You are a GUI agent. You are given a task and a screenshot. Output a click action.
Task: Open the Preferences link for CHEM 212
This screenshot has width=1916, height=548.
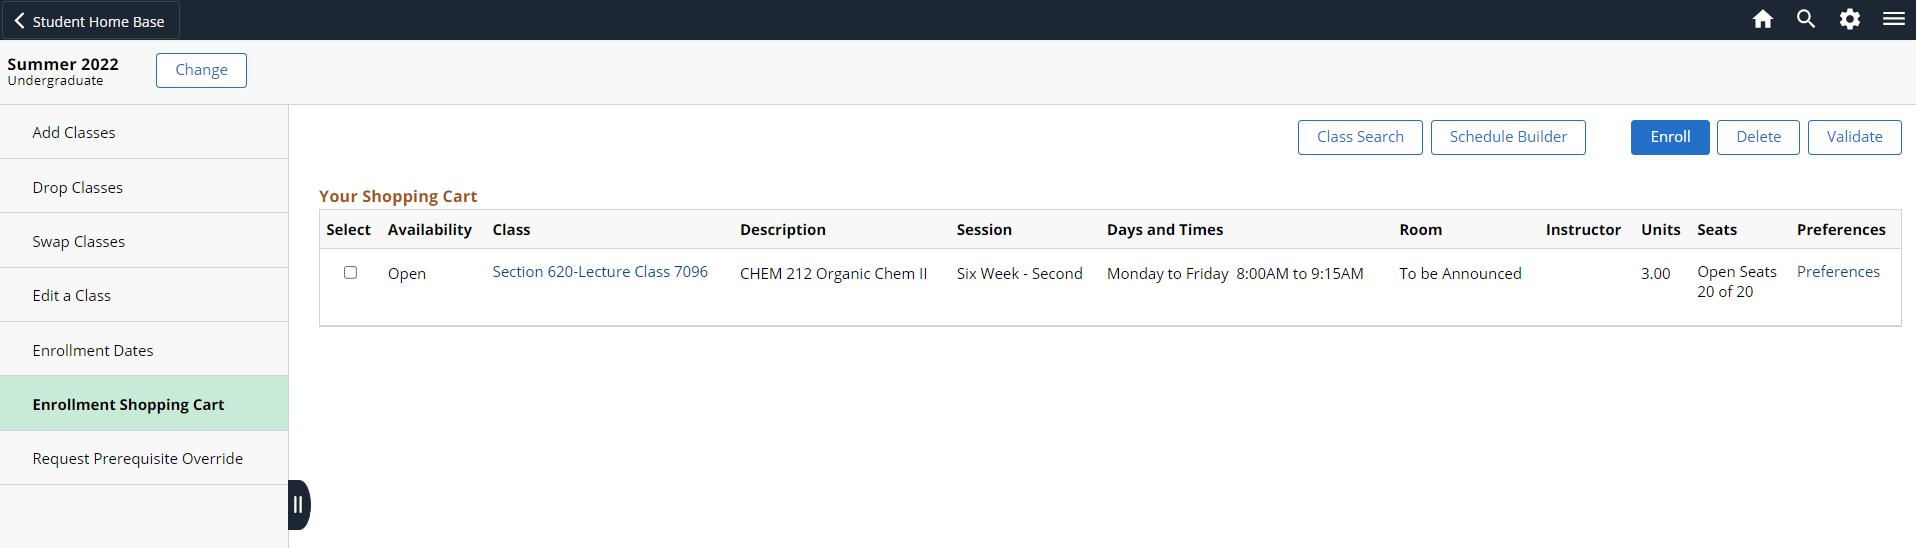pyautogui.click(x=1838, y=272)
